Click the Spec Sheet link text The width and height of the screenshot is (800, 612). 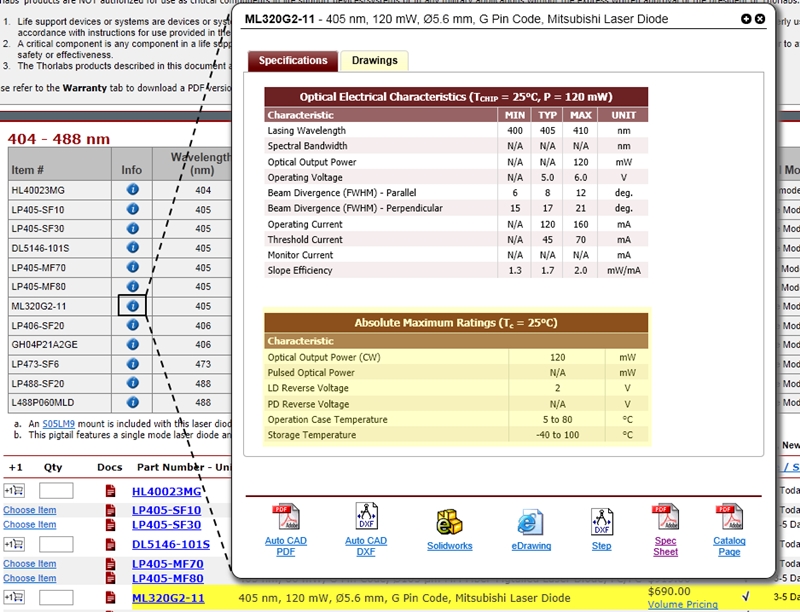click(x=665, y=546)
